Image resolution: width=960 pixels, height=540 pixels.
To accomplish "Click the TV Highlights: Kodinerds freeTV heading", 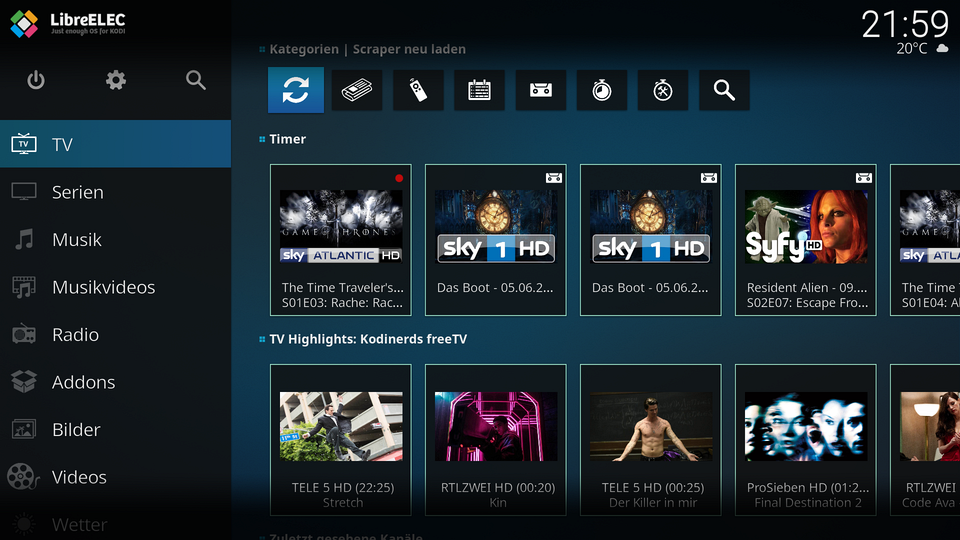I will 368,339.
